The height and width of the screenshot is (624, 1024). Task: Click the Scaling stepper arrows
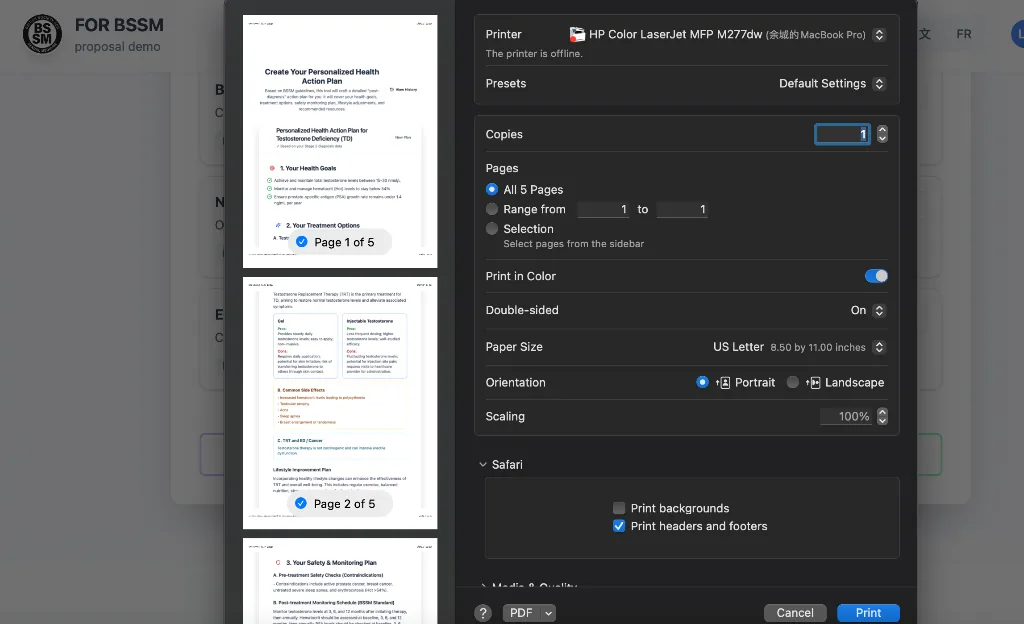click(x=882, y=416)
